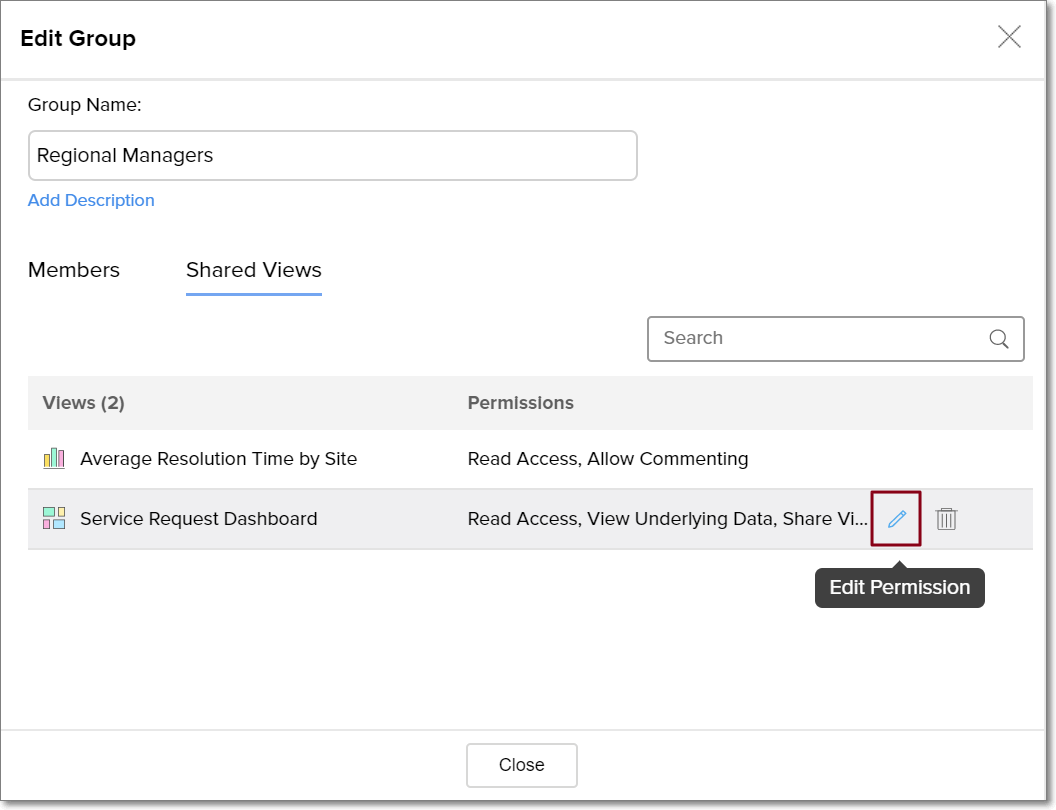Image resolution: width=1056 pixels, height=810 pixels.
Task: Select the Average Resolution Time by Site row
Action: pyautogui.click(x=218, y=459)
